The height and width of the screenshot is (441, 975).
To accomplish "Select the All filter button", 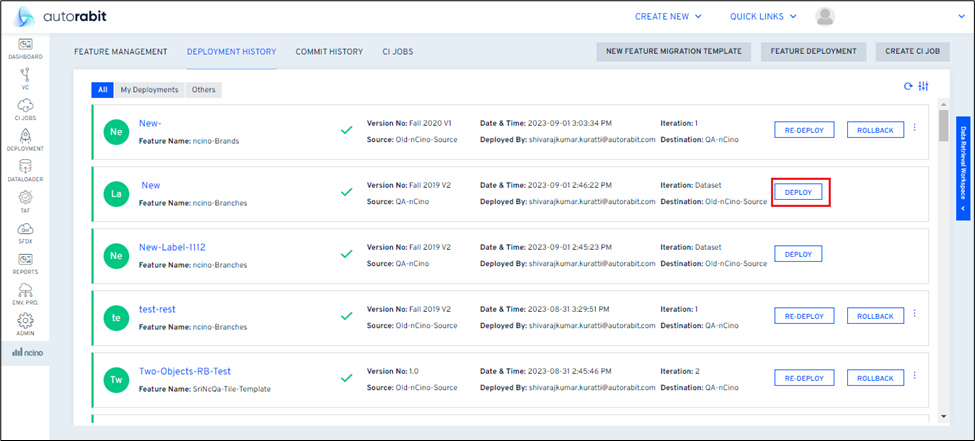I will 102,90.
